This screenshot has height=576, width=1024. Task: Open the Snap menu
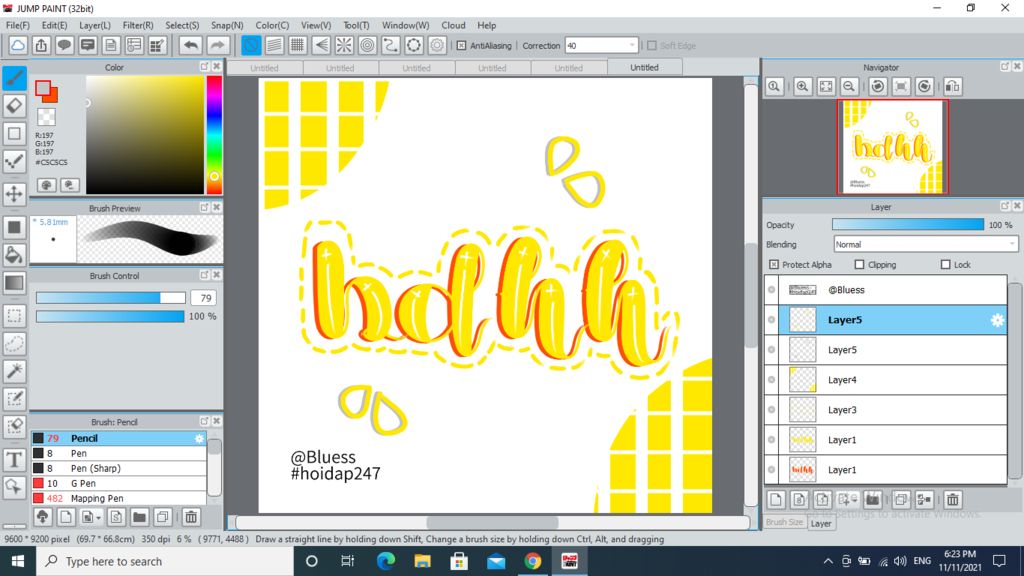click(227, 25)
